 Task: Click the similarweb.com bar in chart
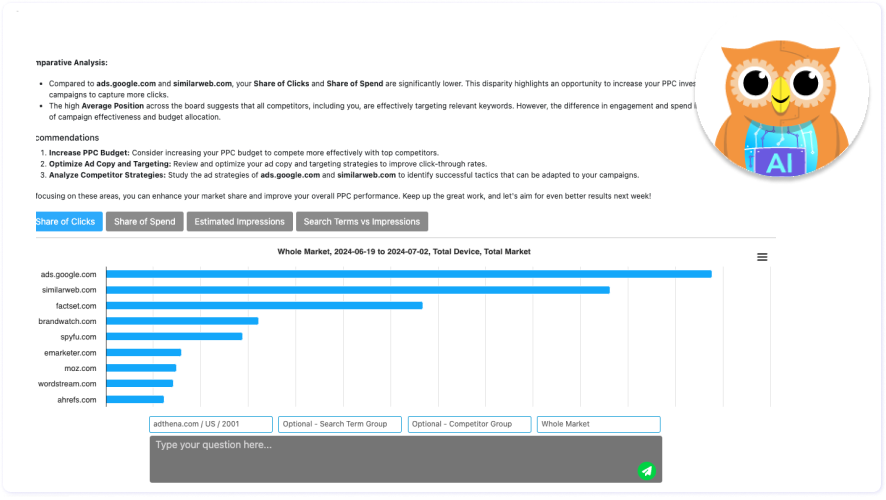[x=358, y=290]
